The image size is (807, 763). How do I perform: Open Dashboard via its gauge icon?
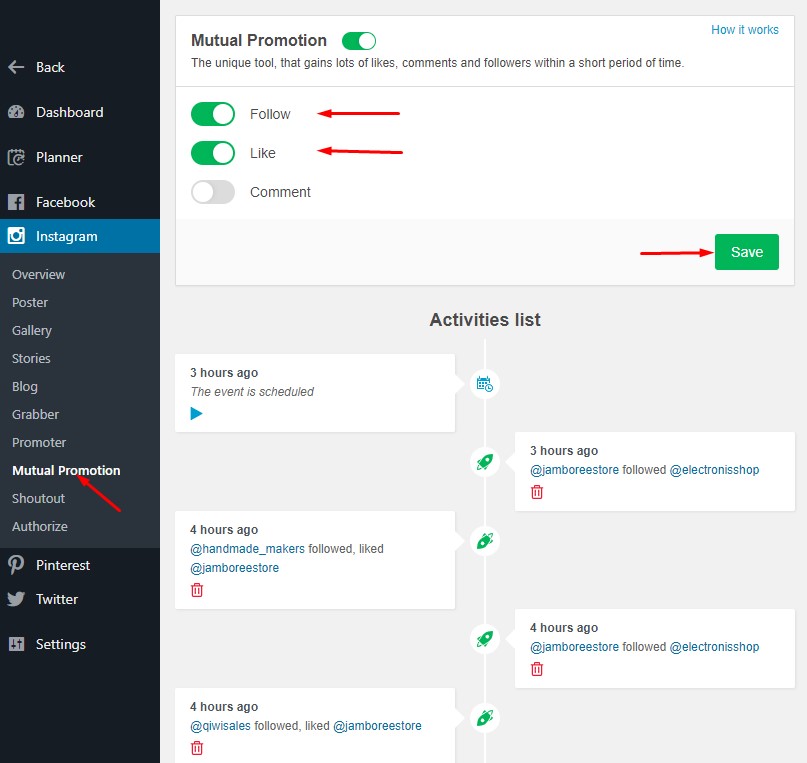pos(16,112)
